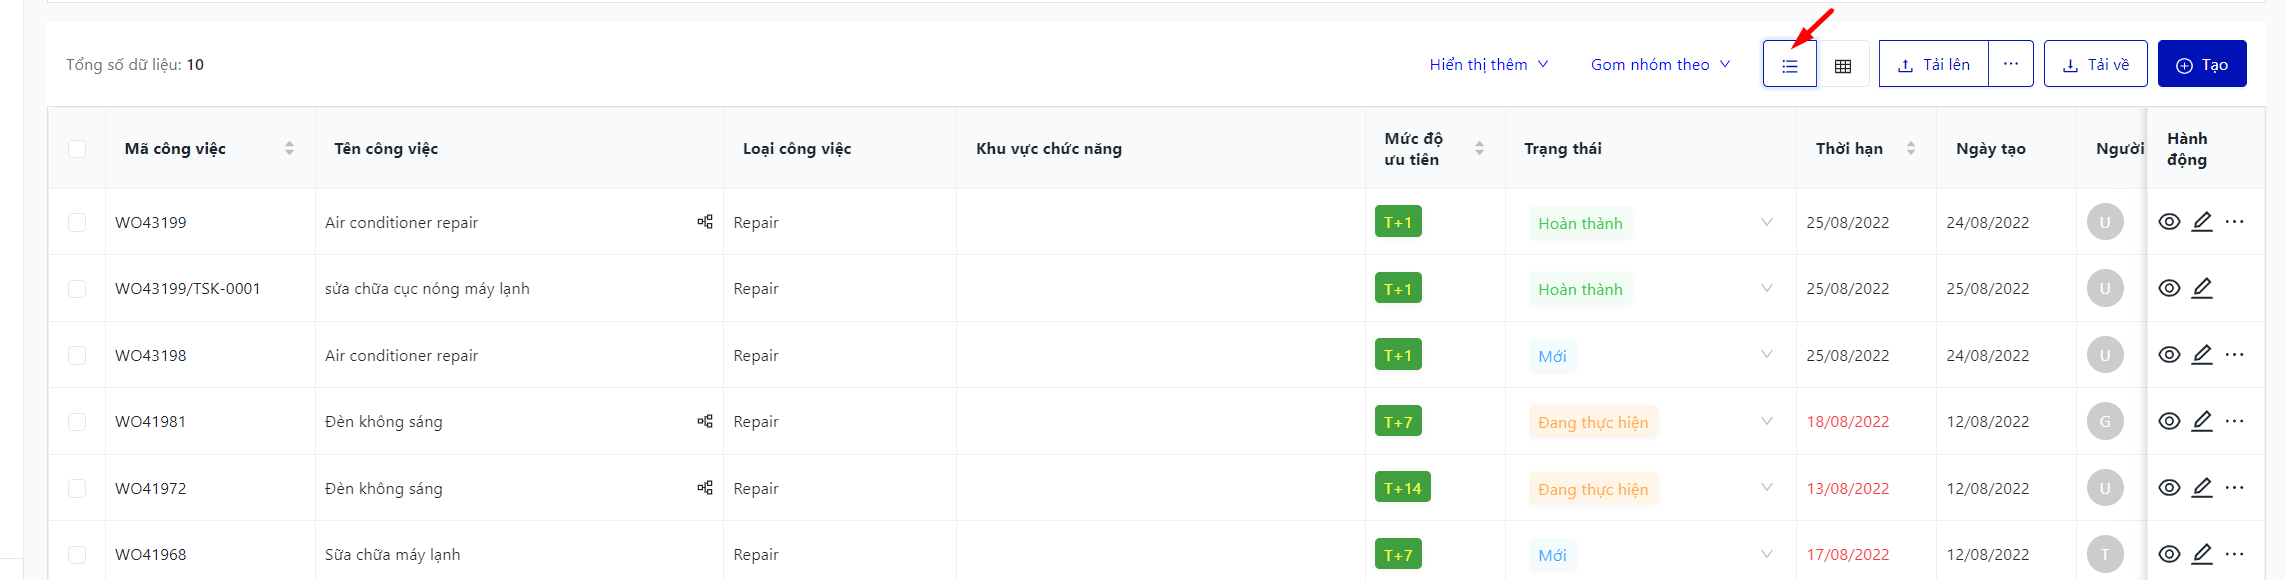Select all rows with header checkbox
Image resolution: width=2285 pixels, height=580 pixels.
point(77,149)
